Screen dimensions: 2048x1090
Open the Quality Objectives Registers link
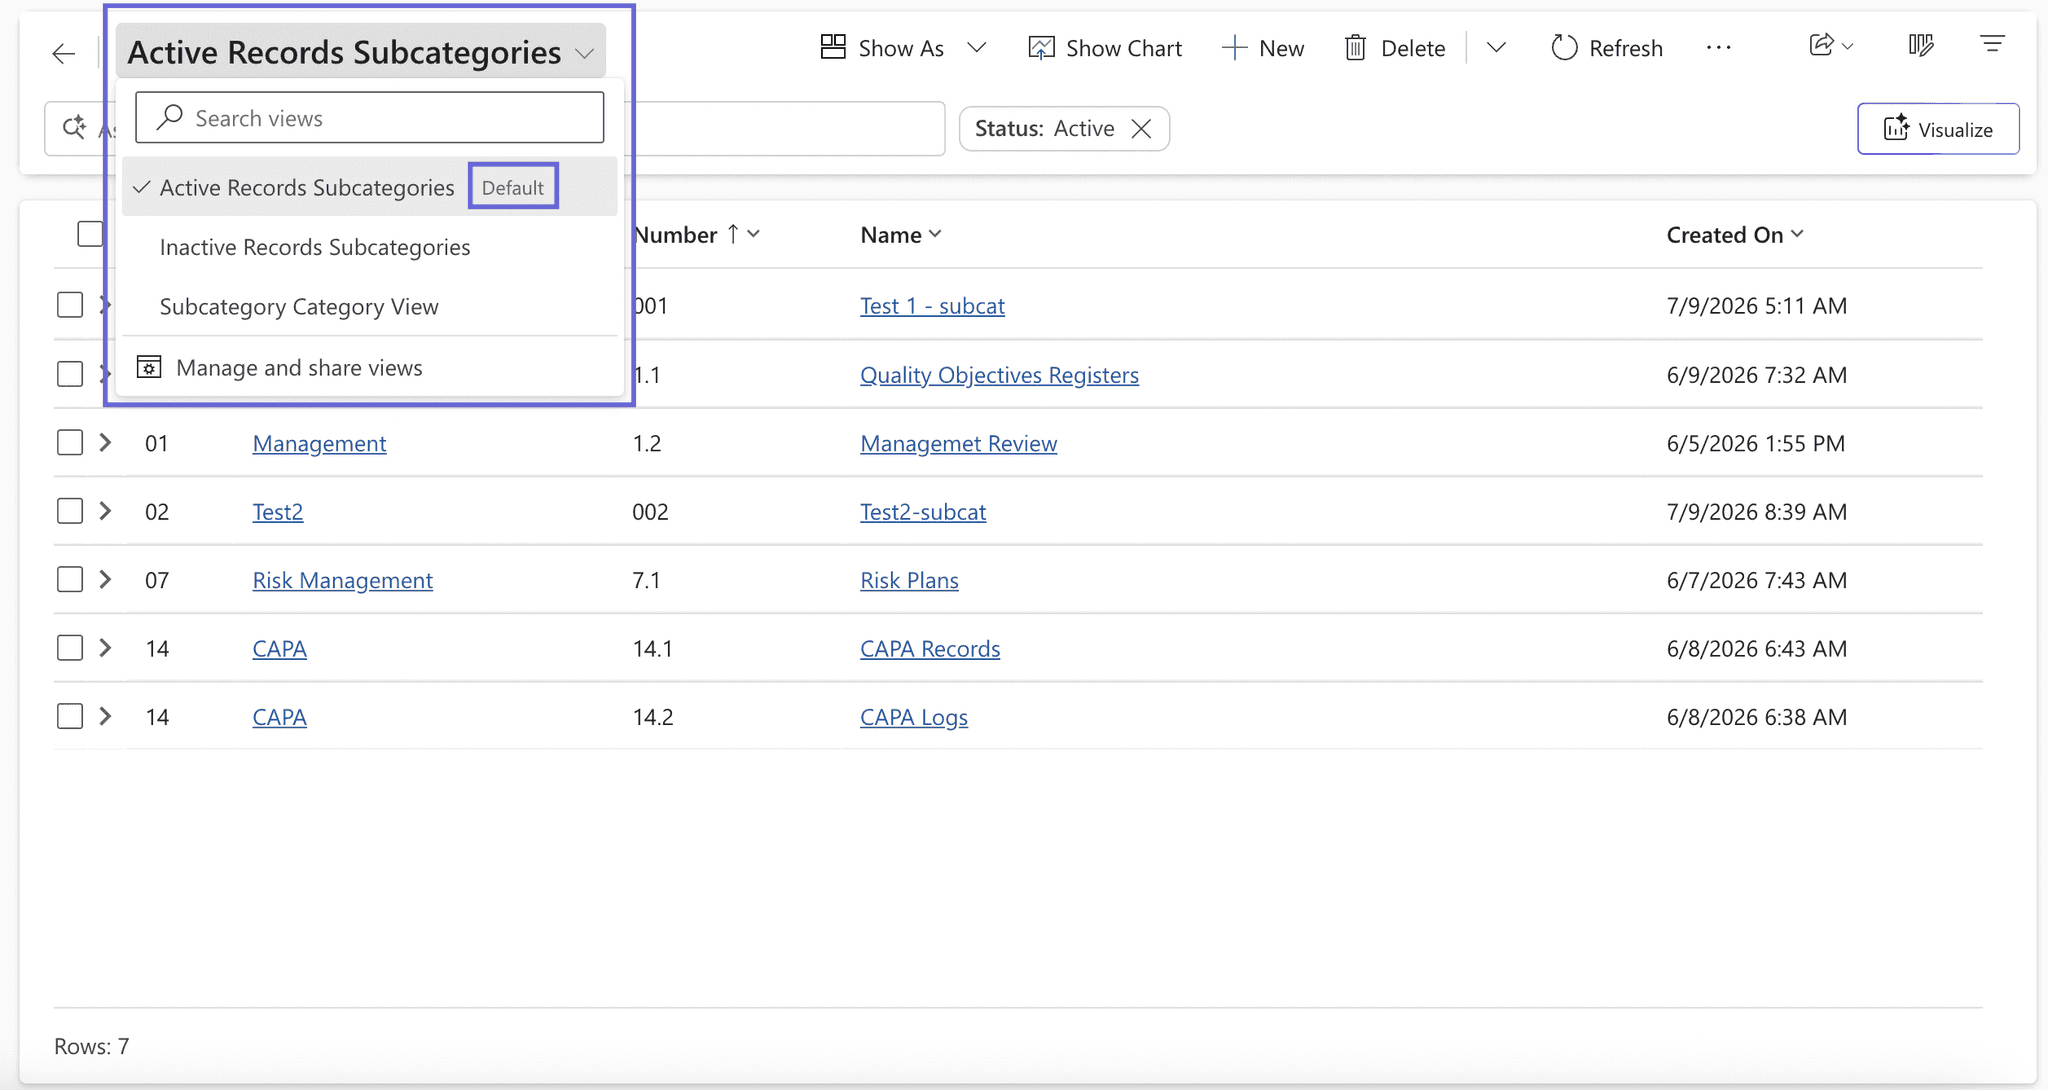999,375
